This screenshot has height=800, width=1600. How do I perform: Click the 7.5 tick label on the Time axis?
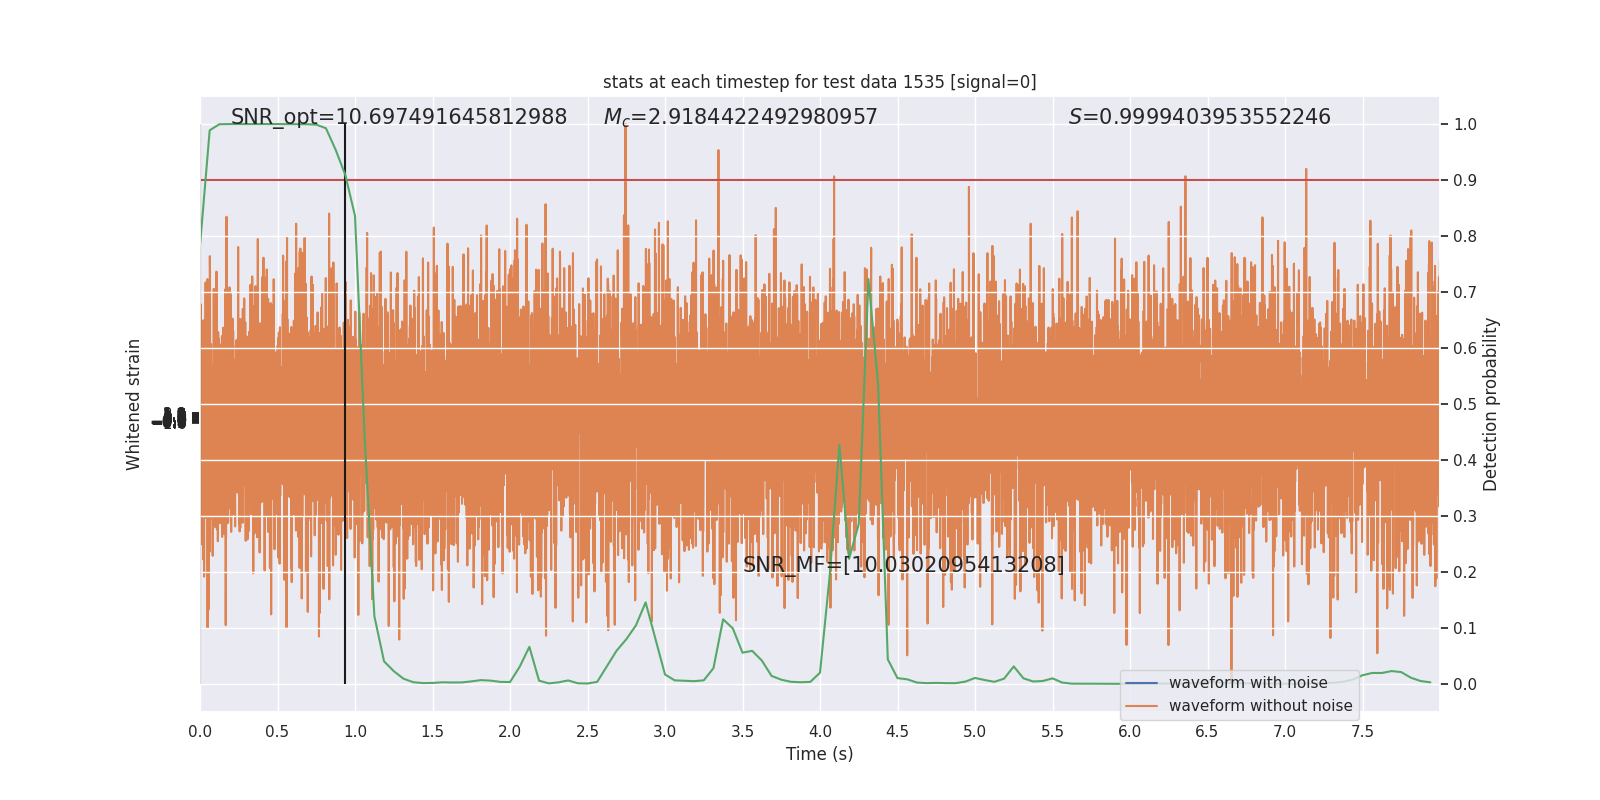pos(1362,732)
